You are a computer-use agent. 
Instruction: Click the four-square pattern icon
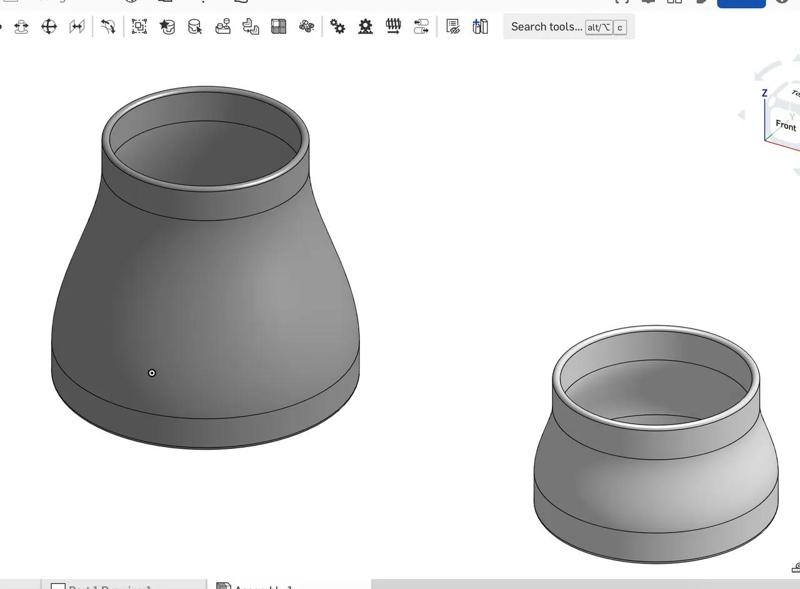point(279,27)
